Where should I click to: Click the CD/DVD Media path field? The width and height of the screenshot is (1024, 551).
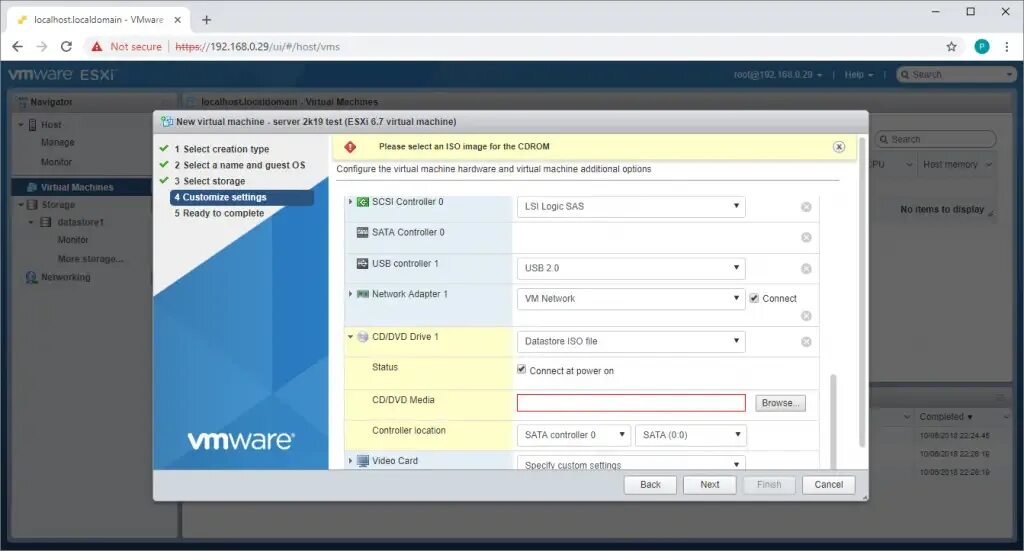point(631,403)
